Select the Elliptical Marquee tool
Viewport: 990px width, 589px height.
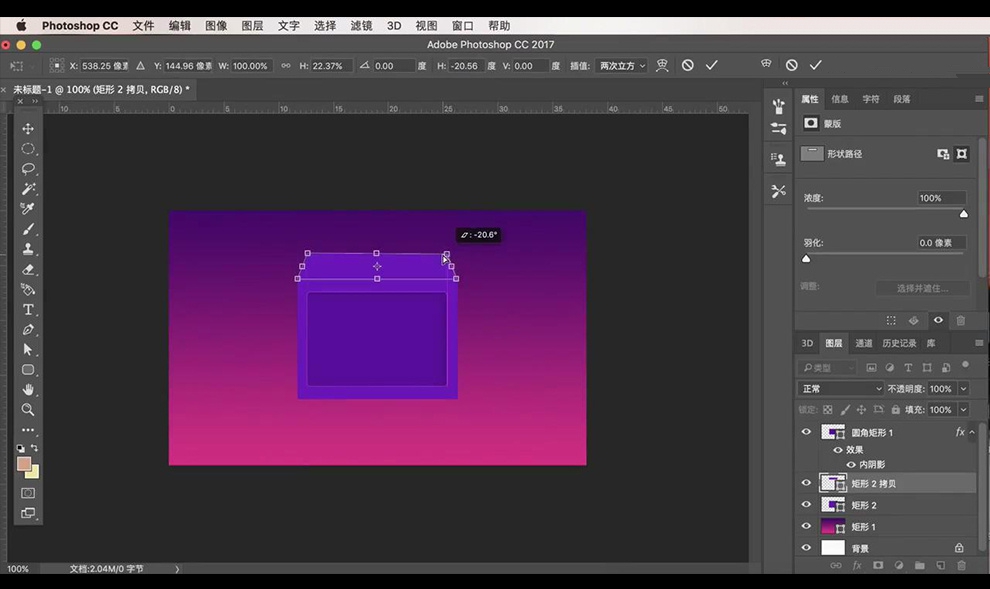point(28,149)
